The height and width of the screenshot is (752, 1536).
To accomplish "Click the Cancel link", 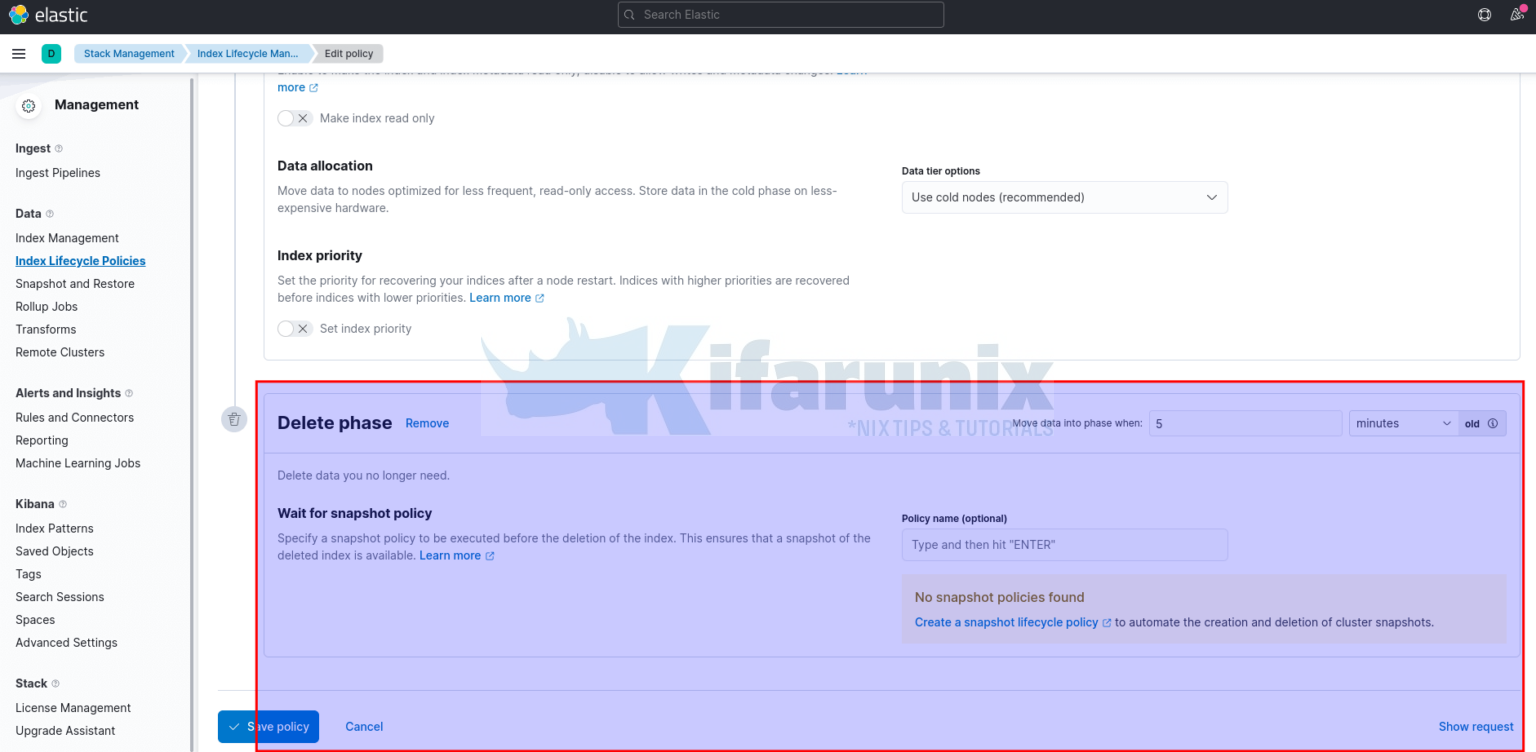I will 364,727.
